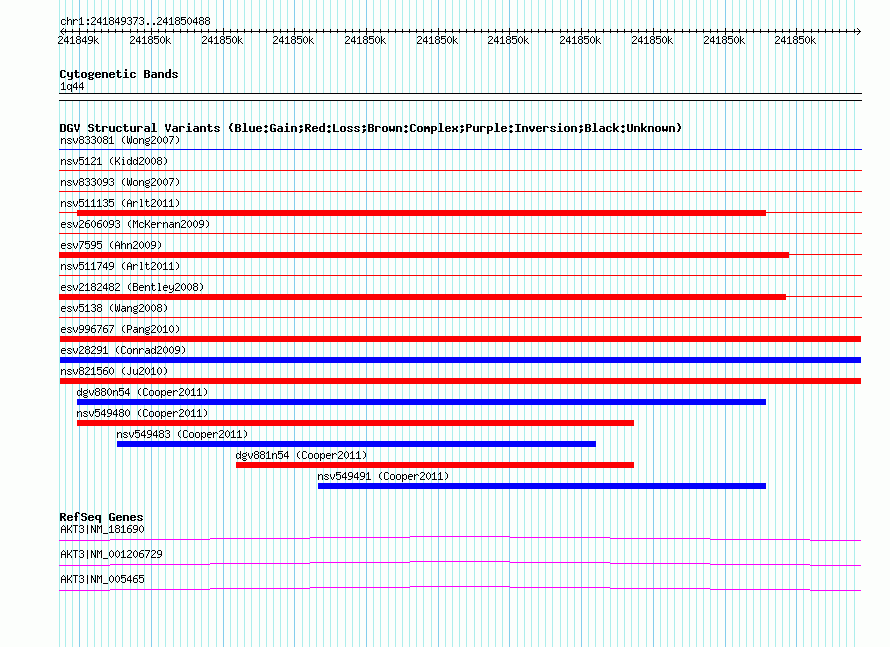
Task: Select the nsv549483 (Cooper2011) blue bar
Action: point(356,444)
